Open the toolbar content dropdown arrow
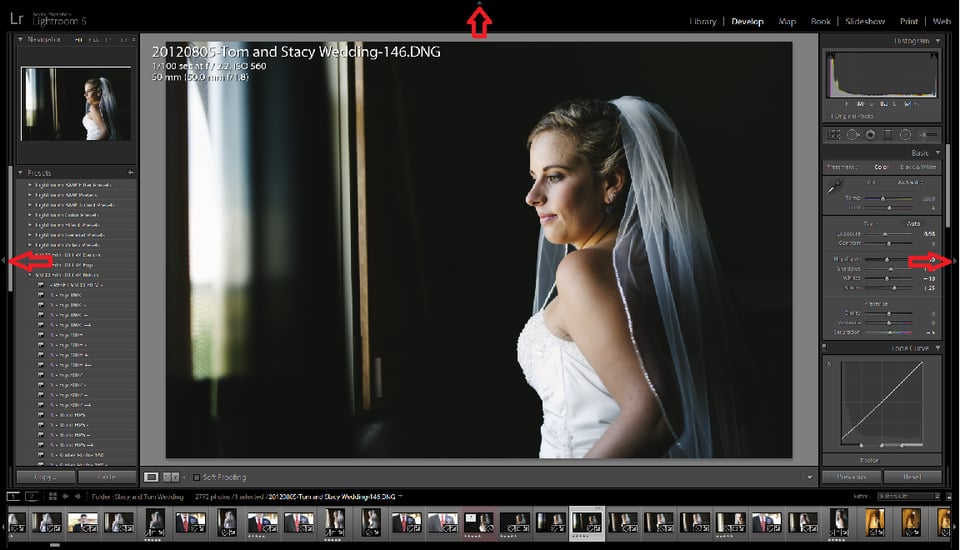Image resolution: width=960 pixels, height=550 pixels. point(809,477)
